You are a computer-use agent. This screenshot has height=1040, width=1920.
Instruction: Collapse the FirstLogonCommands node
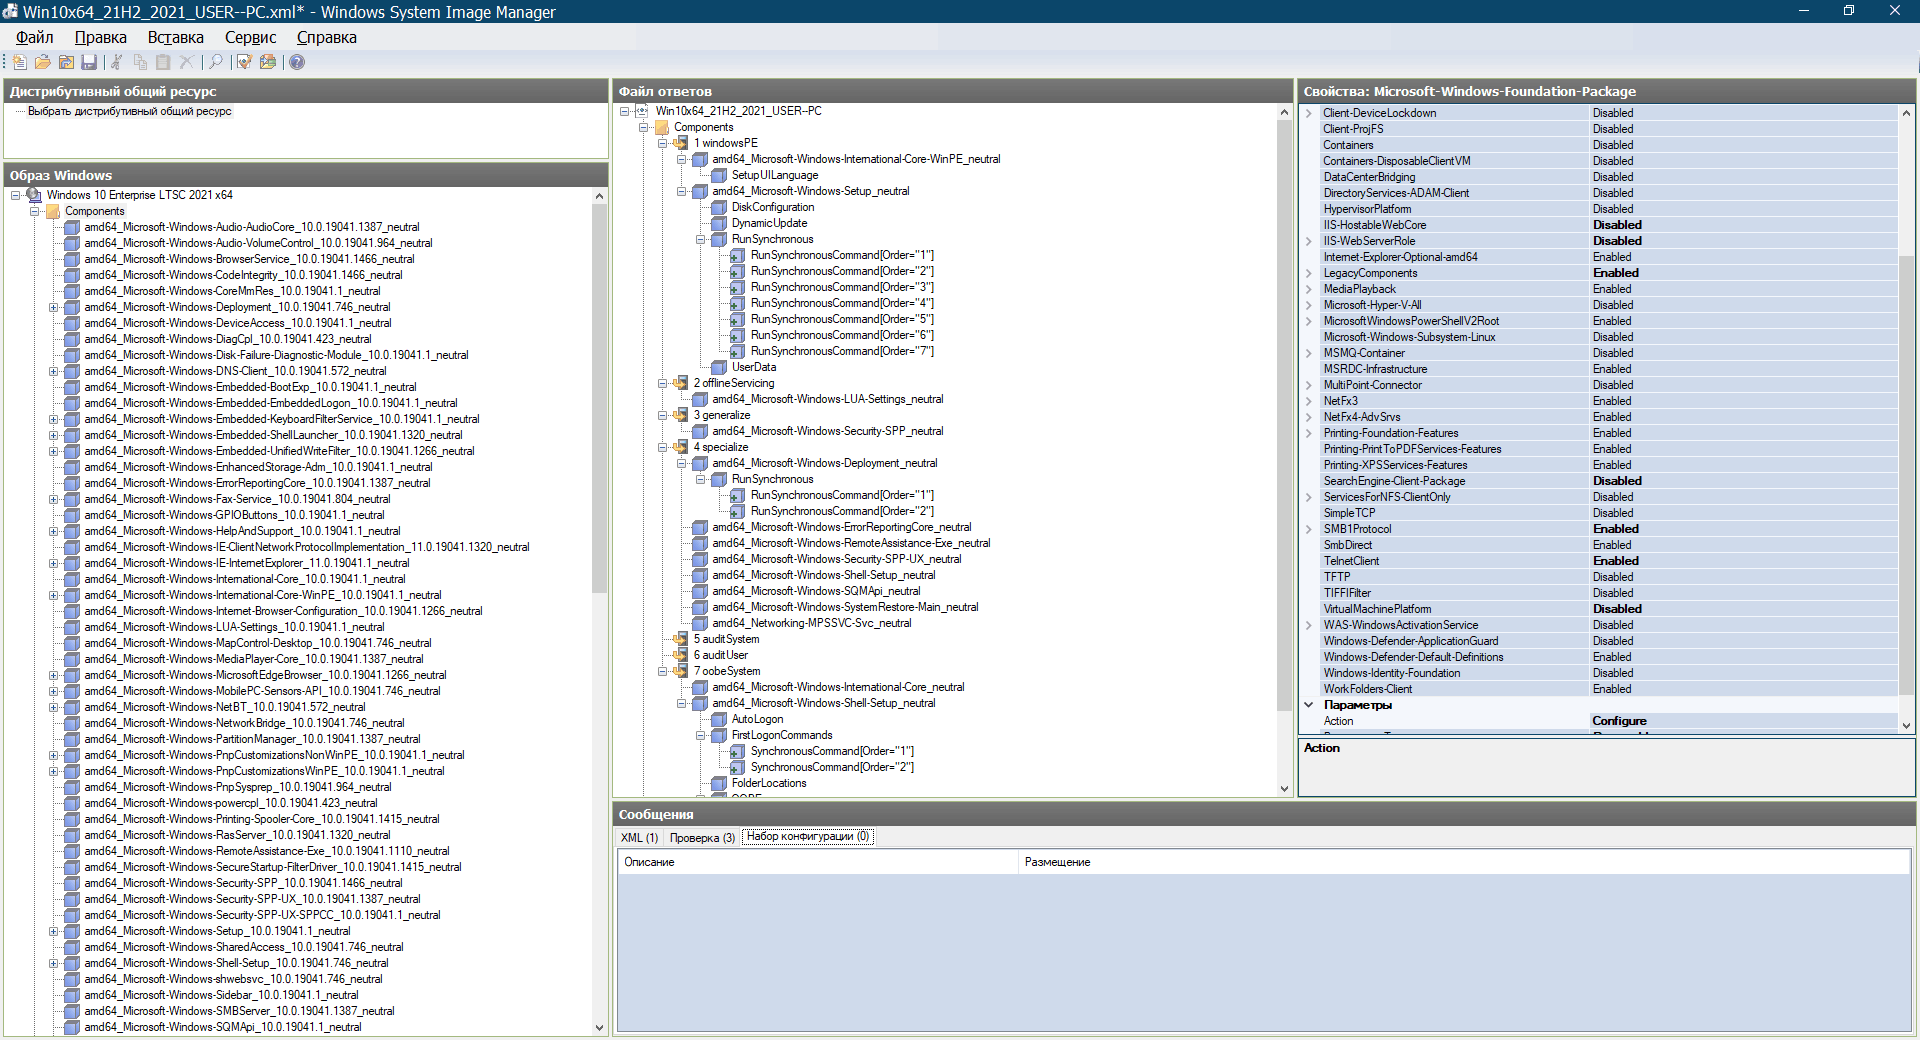701,735
